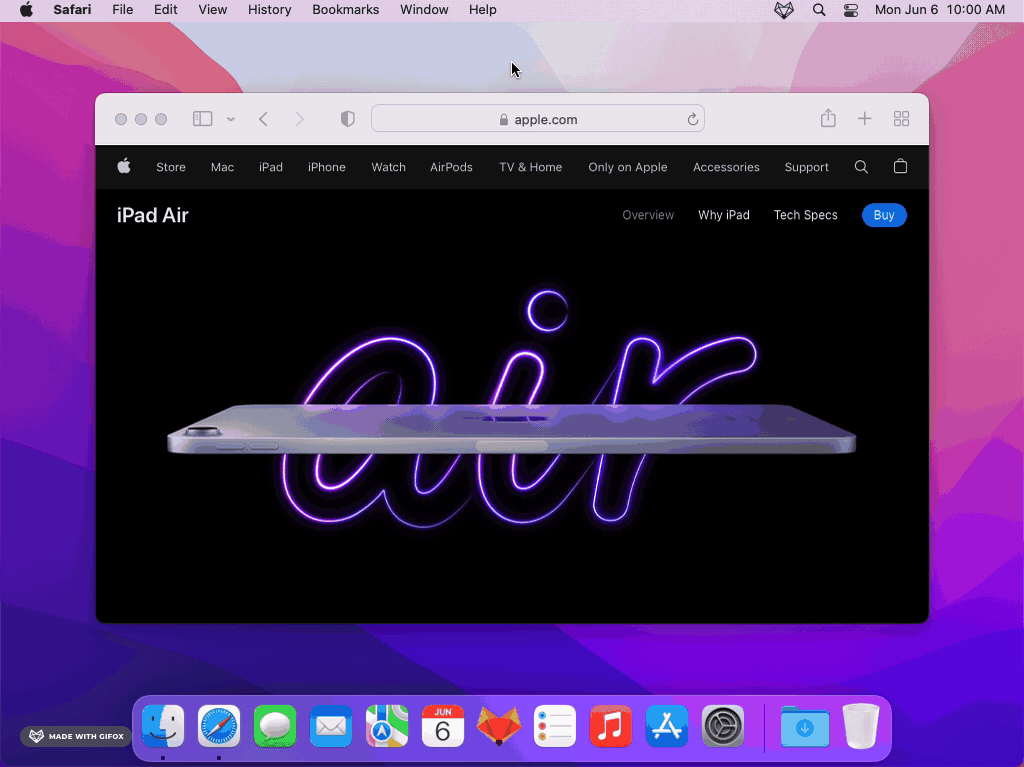Open Maps from the Dock
The height and width of the screenshot is (767, 1024).
click(x=387, y=726)
